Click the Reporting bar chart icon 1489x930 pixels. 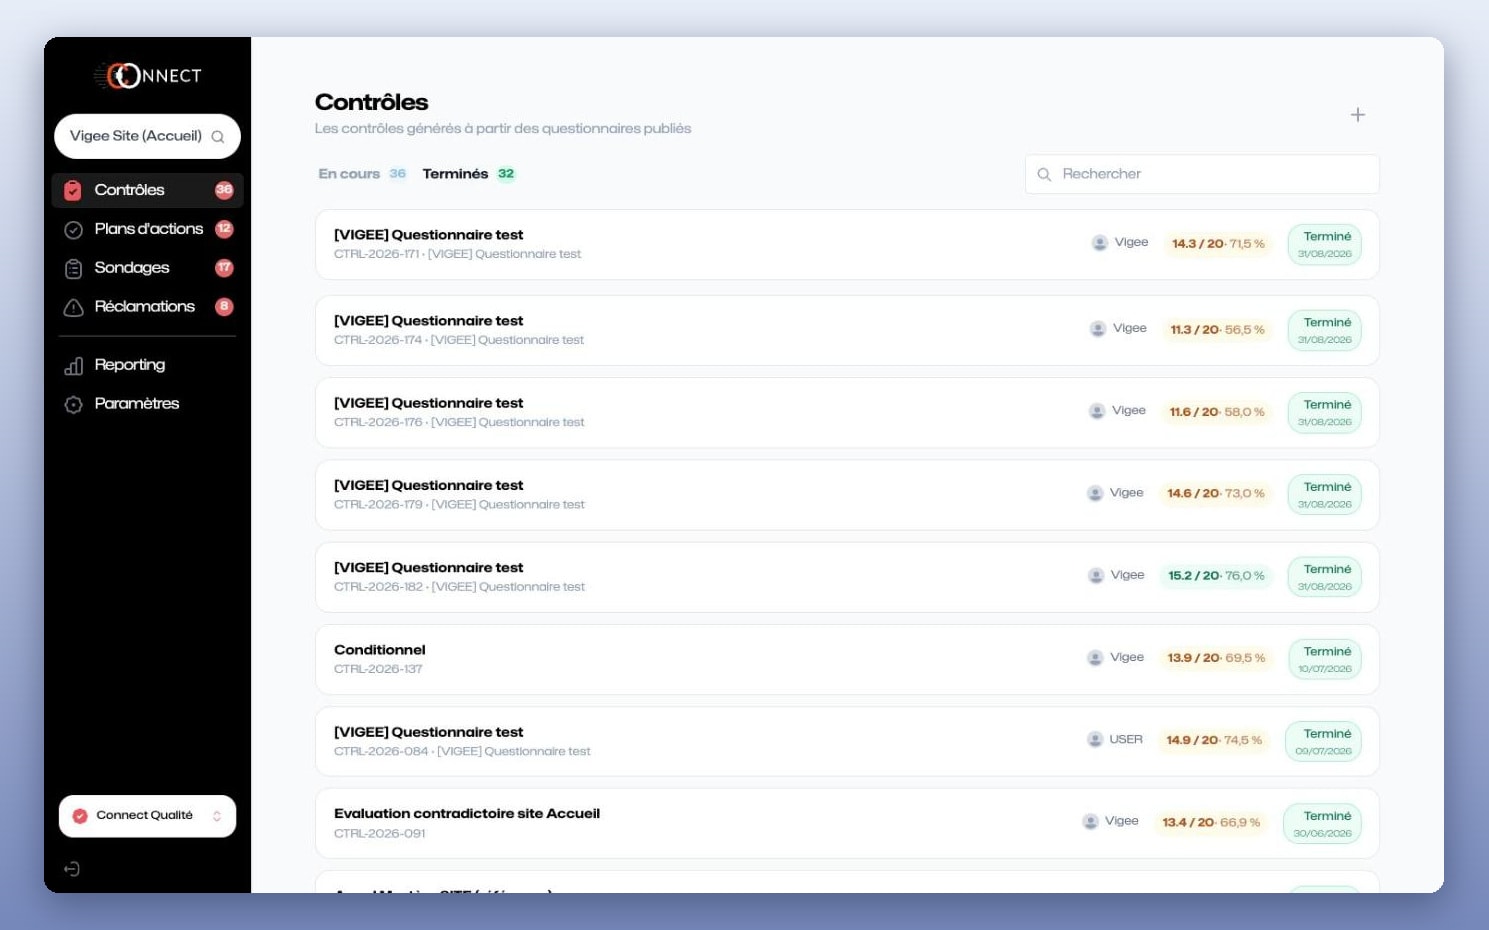tap(73, 366)
